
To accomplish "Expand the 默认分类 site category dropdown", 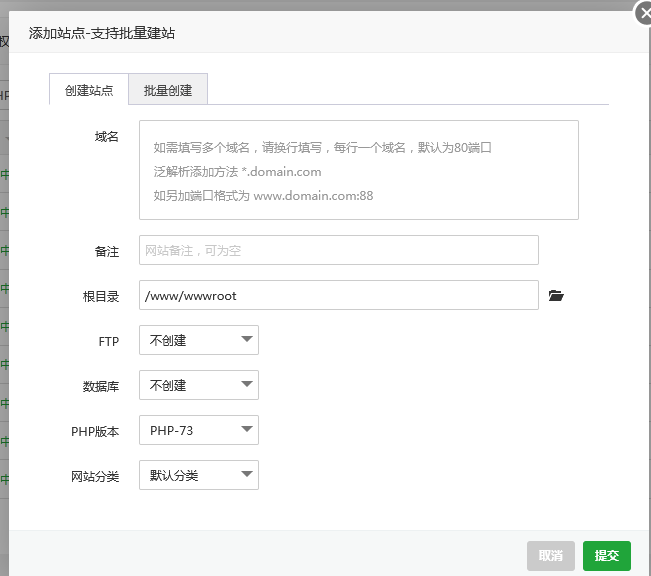I will (x=198, y=475).
